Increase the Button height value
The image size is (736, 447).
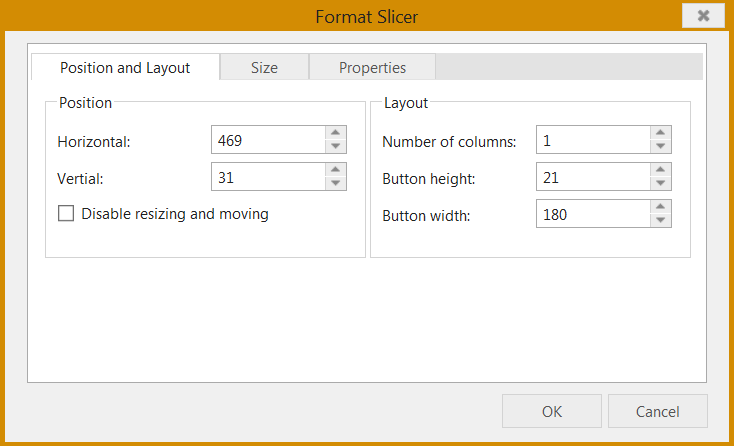point(660,170)
